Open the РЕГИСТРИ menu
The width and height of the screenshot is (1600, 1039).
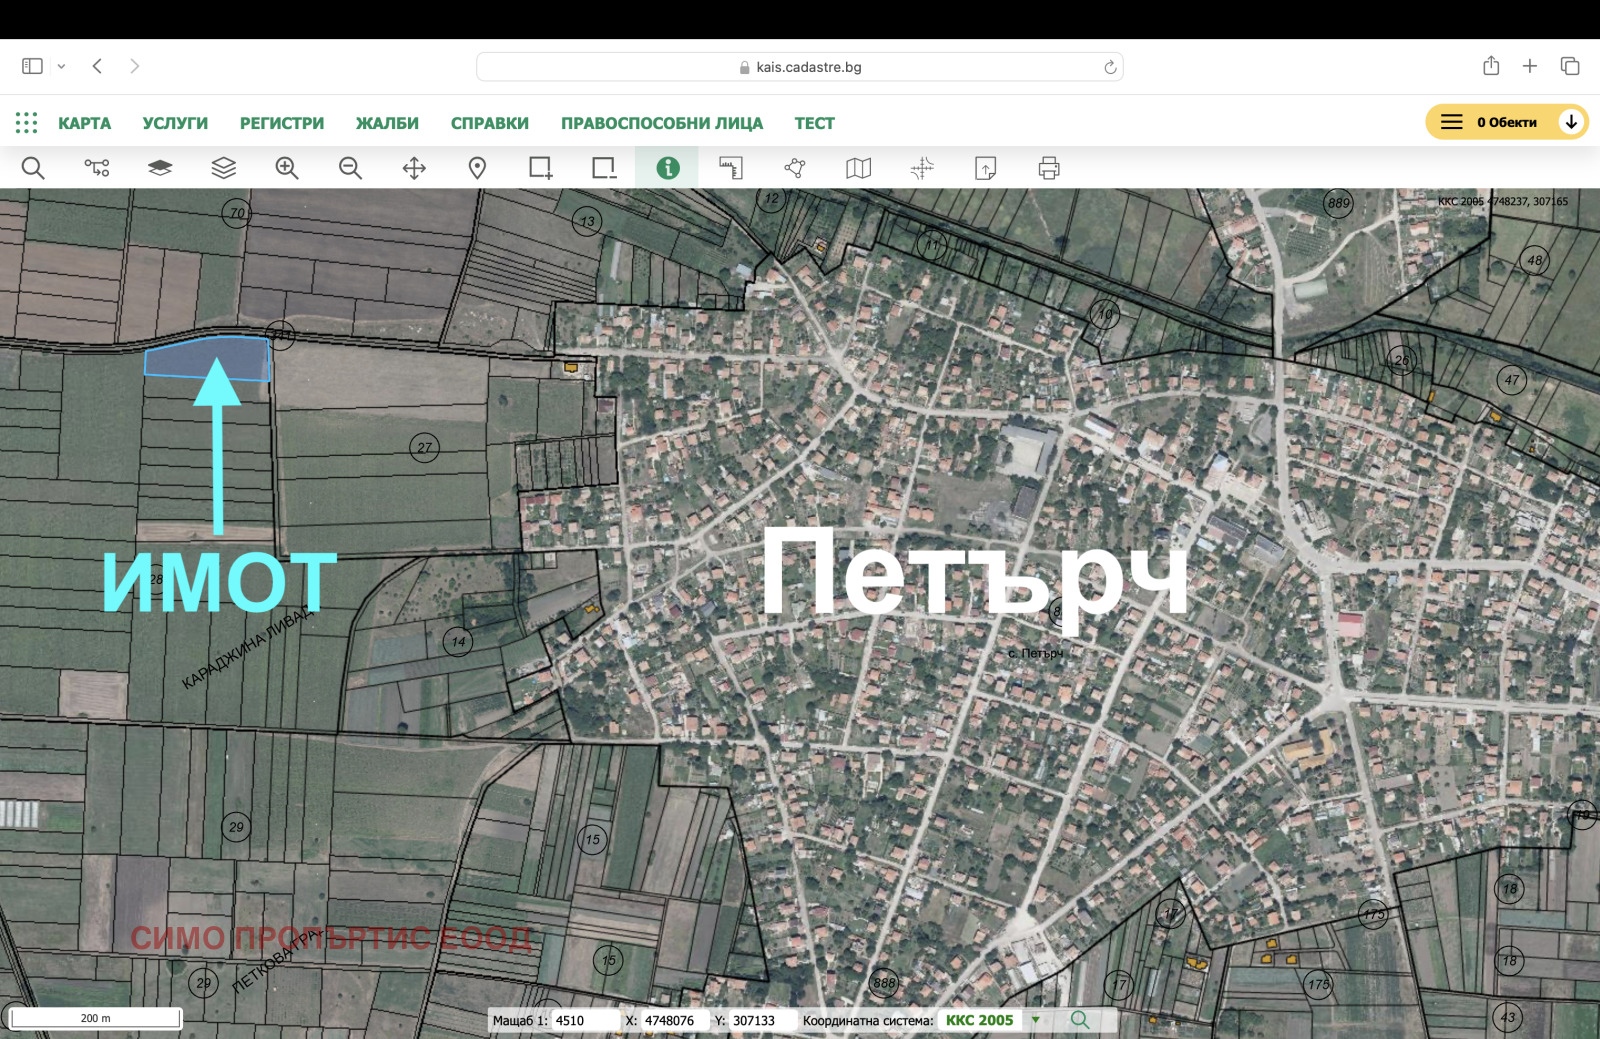click(x=282, y=123)
